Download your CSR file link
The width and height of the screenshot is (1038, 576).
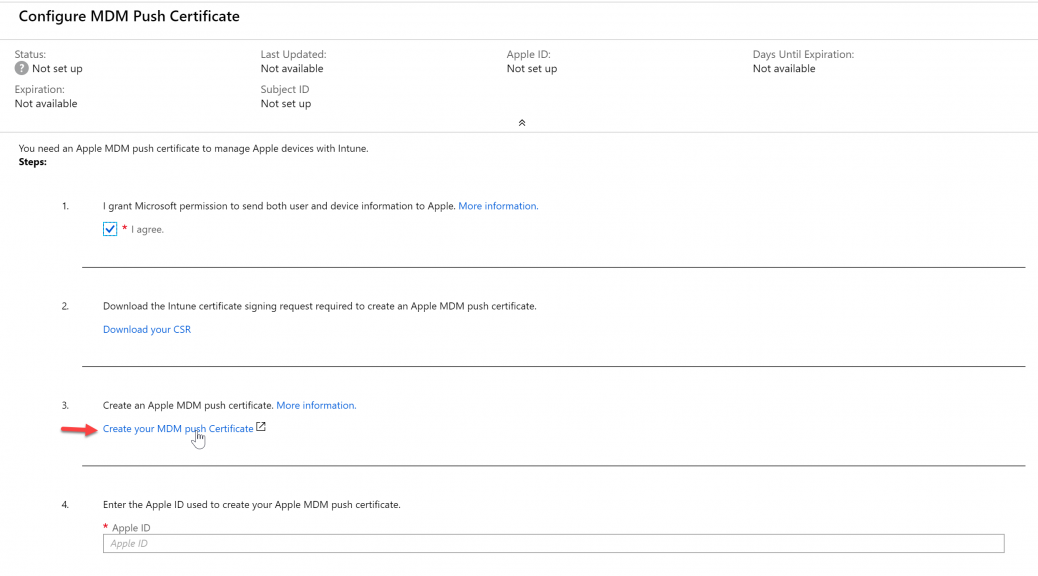coord(147,329)
